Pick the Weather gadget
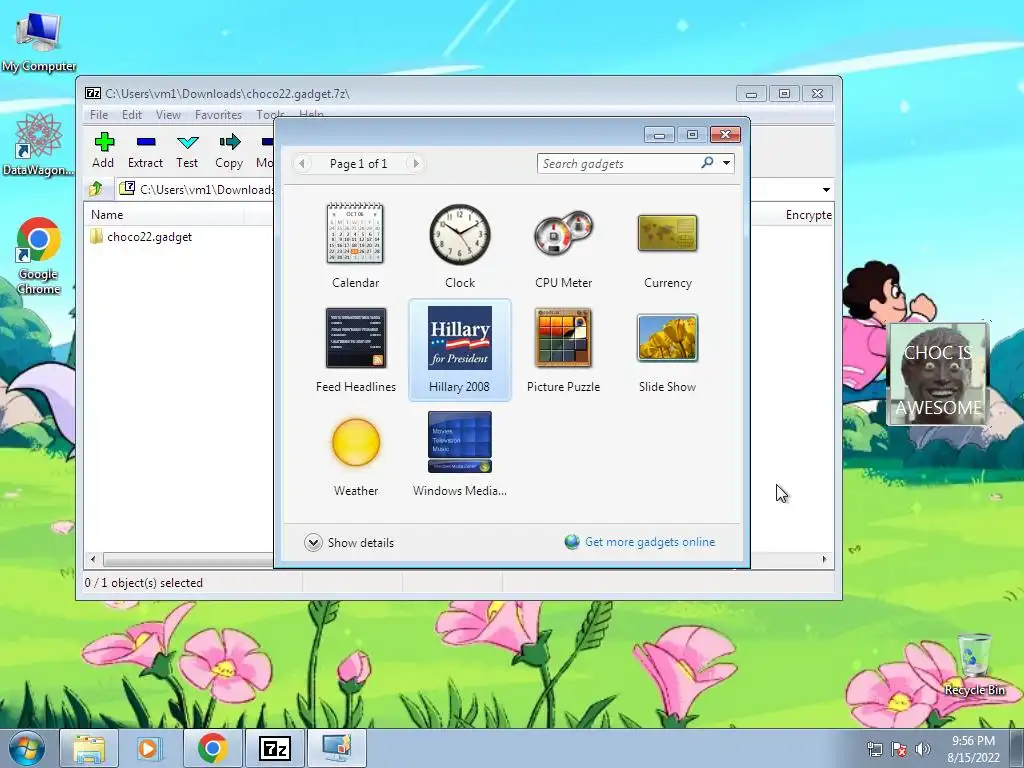 [x=355, y=454]
